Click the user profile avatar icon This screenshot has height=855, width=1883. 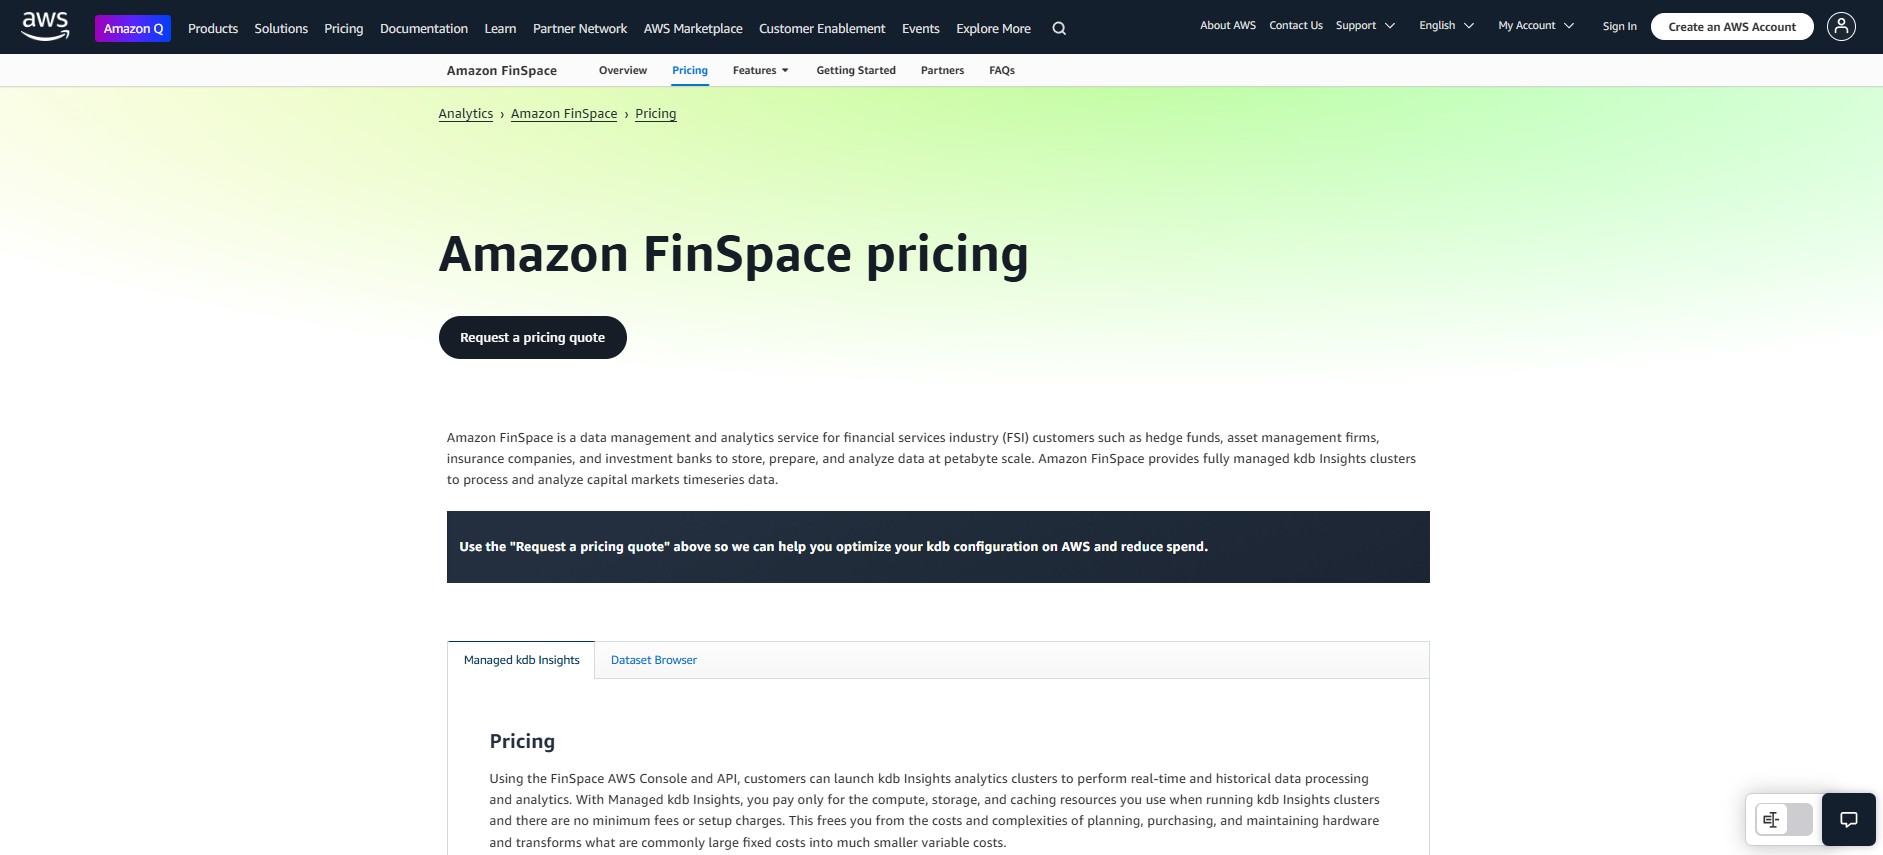(1841, 26)
